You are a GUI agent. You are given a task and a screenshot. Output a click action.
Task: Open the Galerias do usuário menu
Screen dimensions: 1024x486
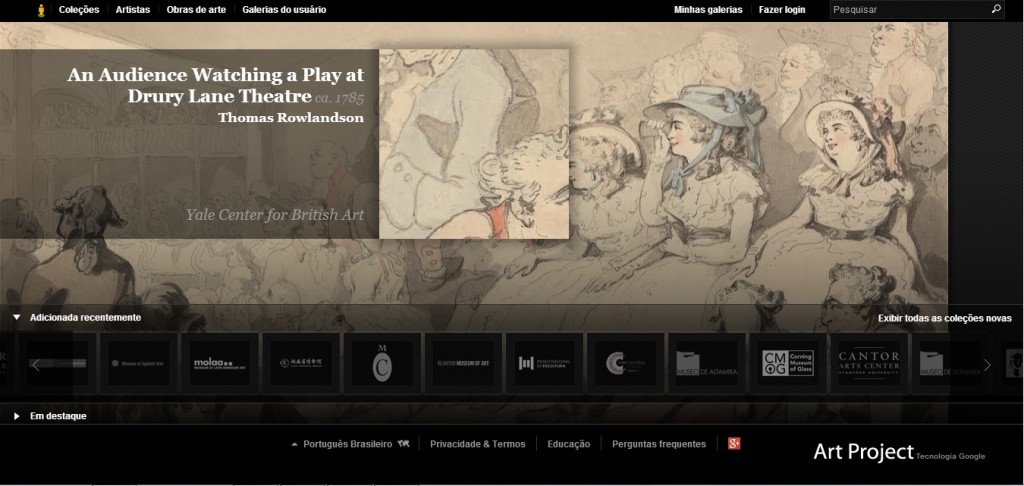(284, 10)
